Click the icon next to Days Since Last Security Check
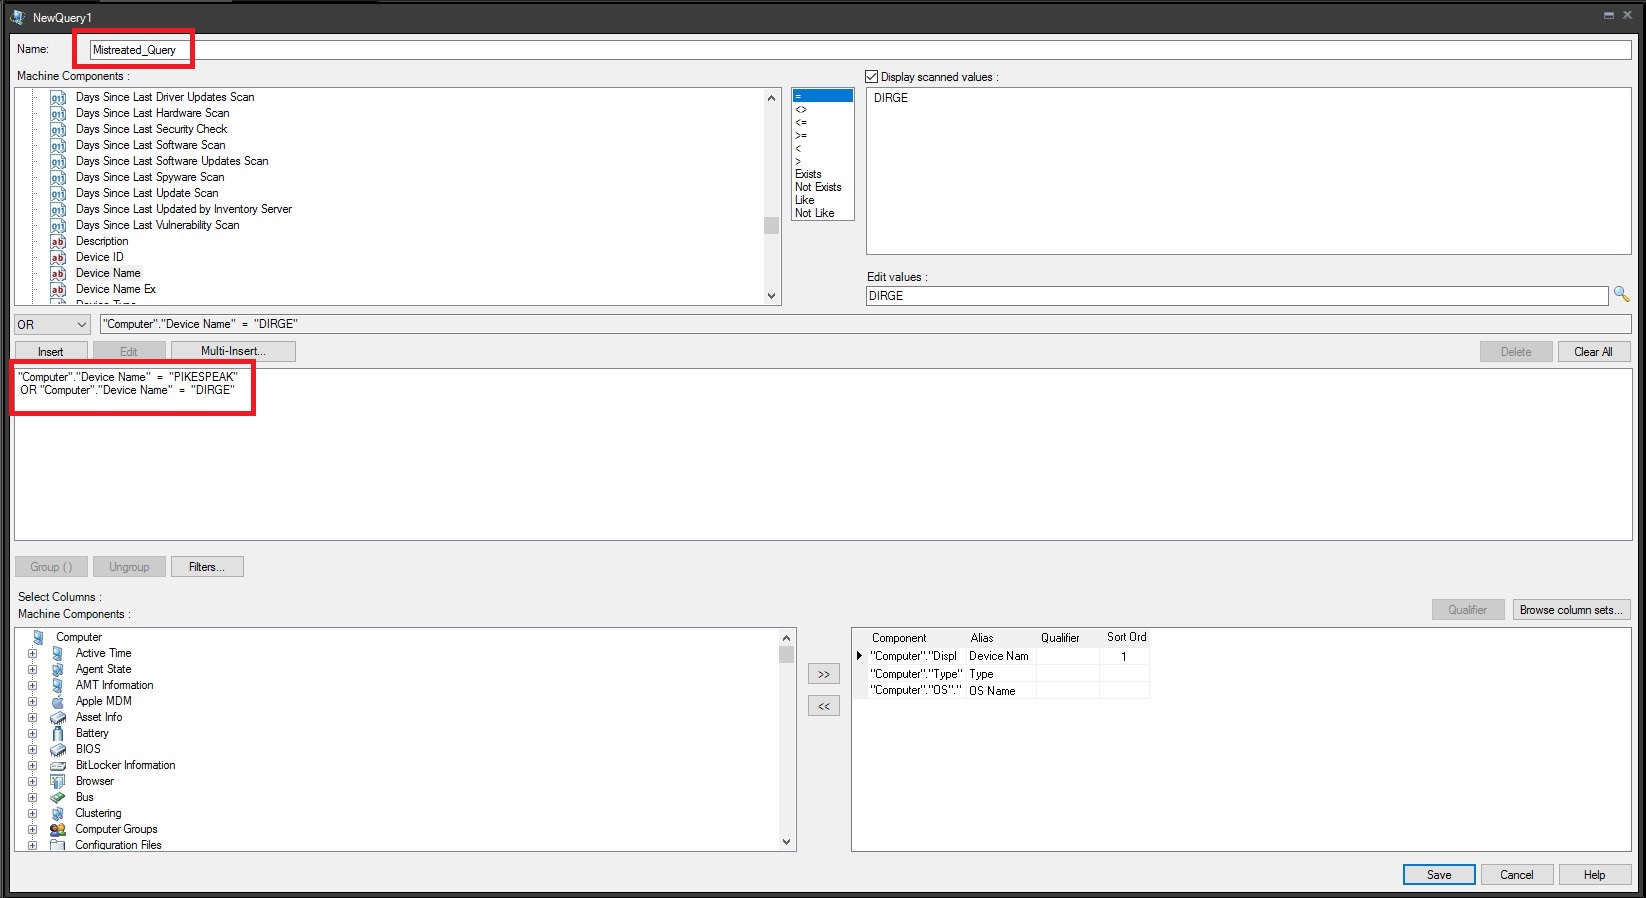 pyautogui.click(x=58, y=130)
